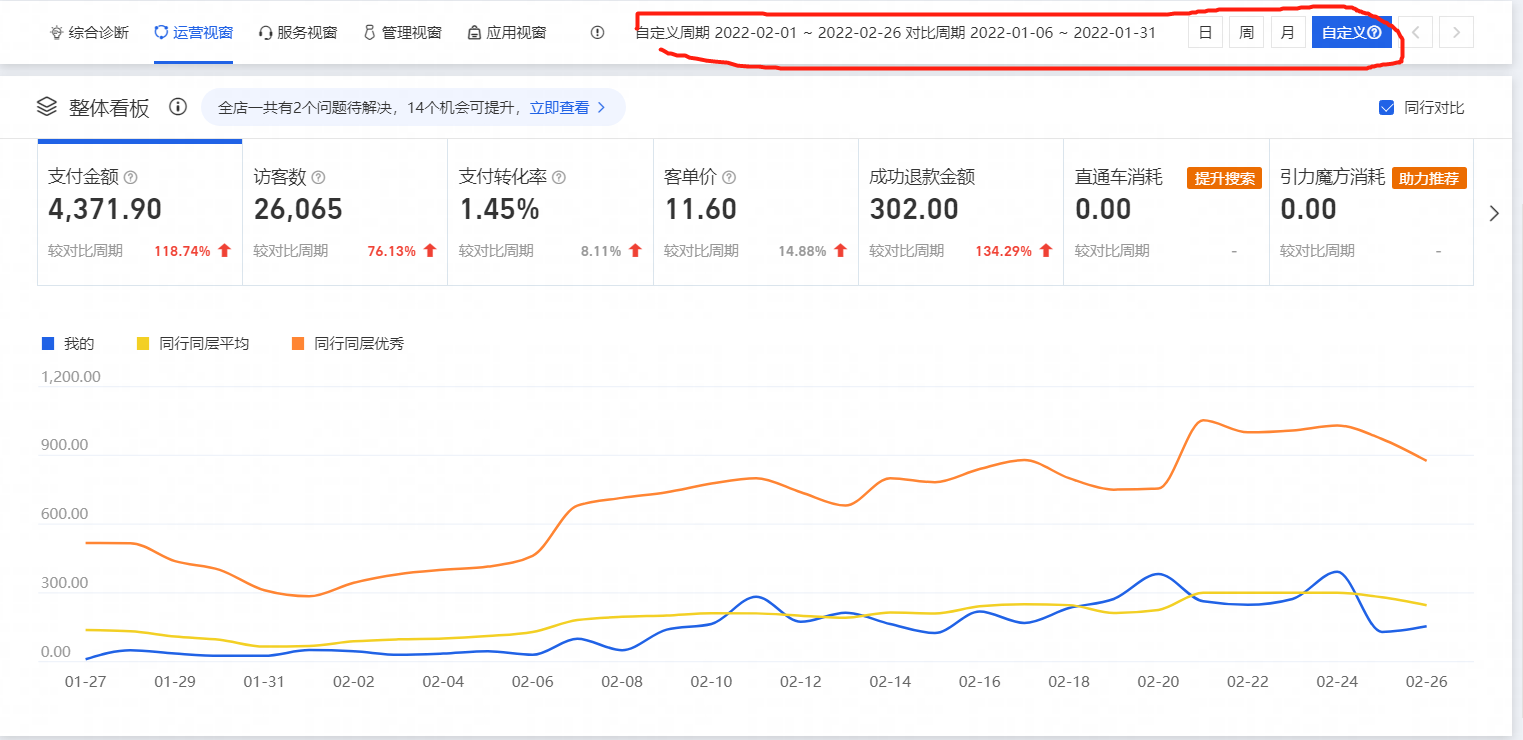The image size is (1523, 740).
Task: Toggle 同行同层优秀 orange legend swatch
Action: tap(298, 343)
